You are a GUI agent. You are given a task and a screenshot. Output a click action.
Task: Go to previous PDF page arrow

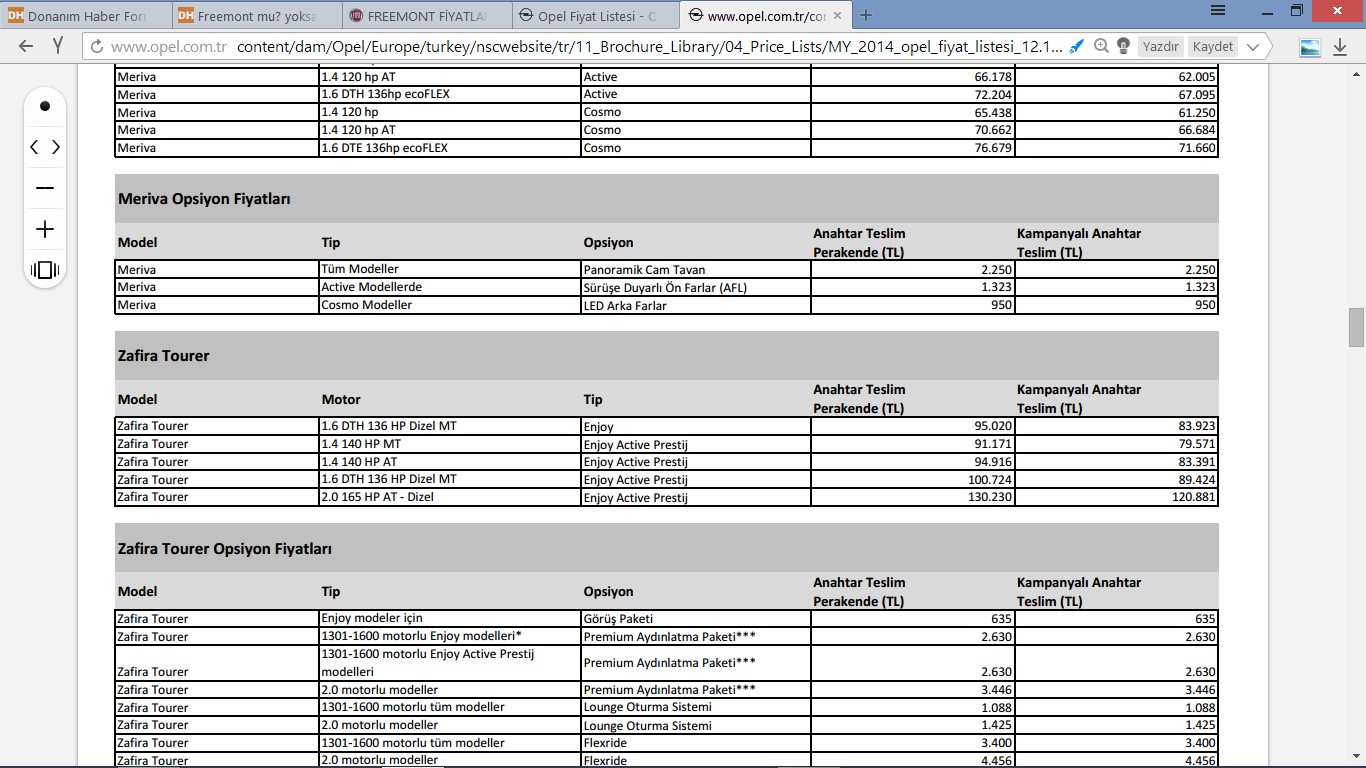pyautogui.click(x=35, y=147)
